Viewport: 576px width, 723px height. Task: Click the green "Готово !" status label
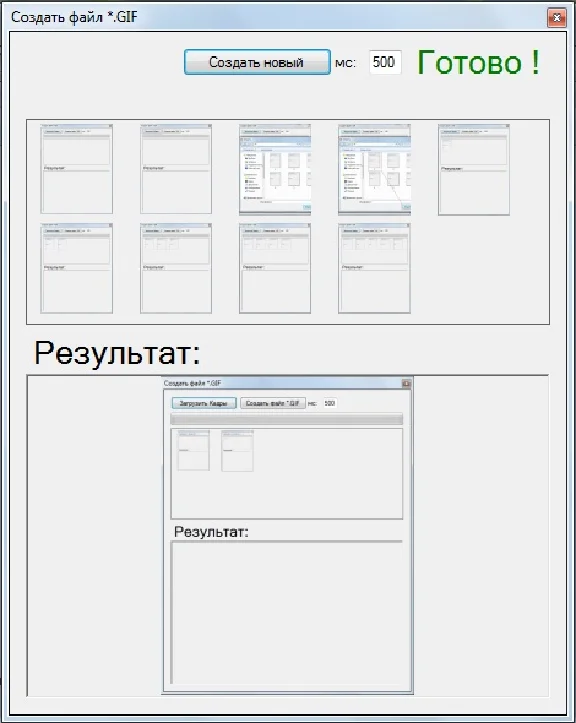(x=478, y=62)
